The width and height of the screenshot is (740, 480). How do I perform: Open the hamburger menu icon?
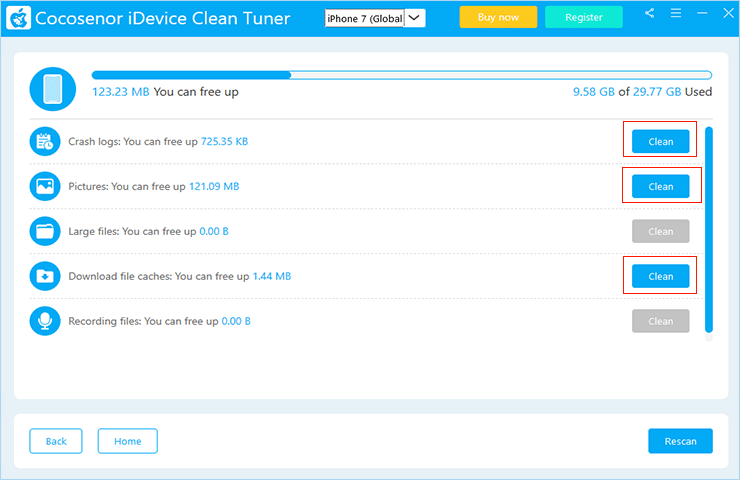click(x=676, y=13)
